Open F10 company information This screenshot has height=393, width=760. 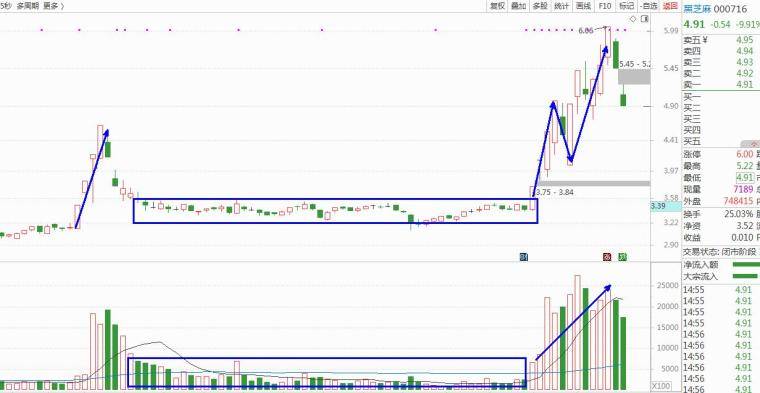605,6
